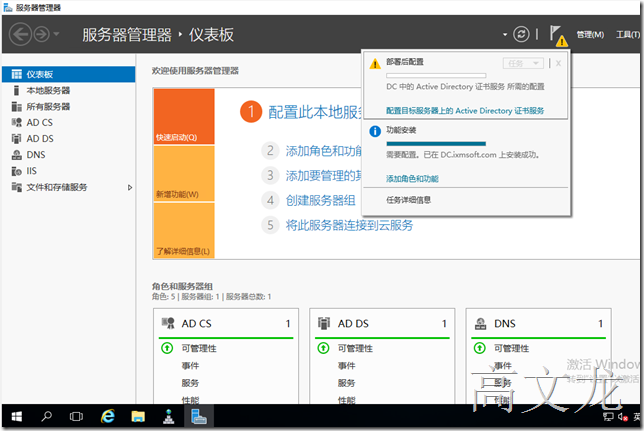Click 创建服务器组 step 4 link

321,200
